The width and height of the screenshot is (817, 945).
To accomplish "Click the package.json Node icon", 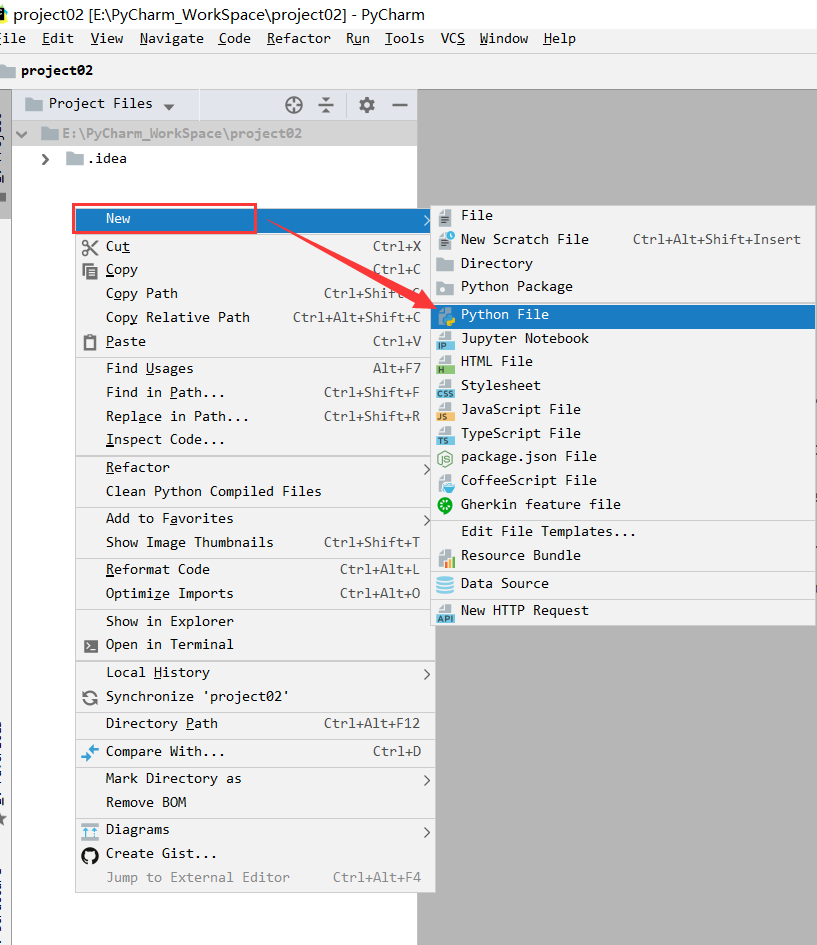I will (x=445, y=459).
